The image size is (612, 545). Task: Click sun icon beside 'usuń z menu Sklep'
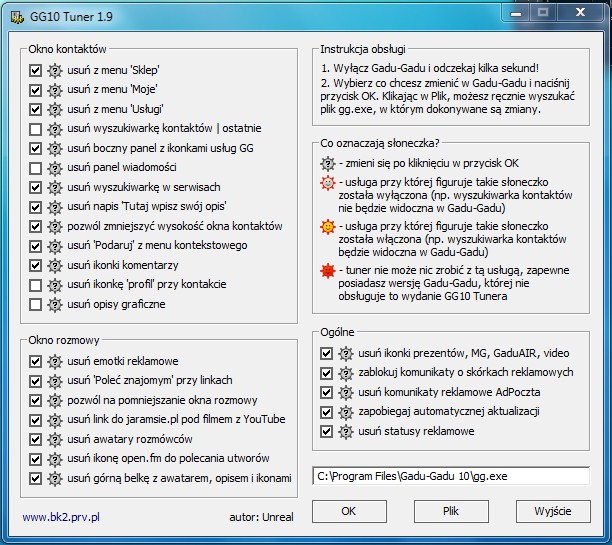tap(55, 71)
